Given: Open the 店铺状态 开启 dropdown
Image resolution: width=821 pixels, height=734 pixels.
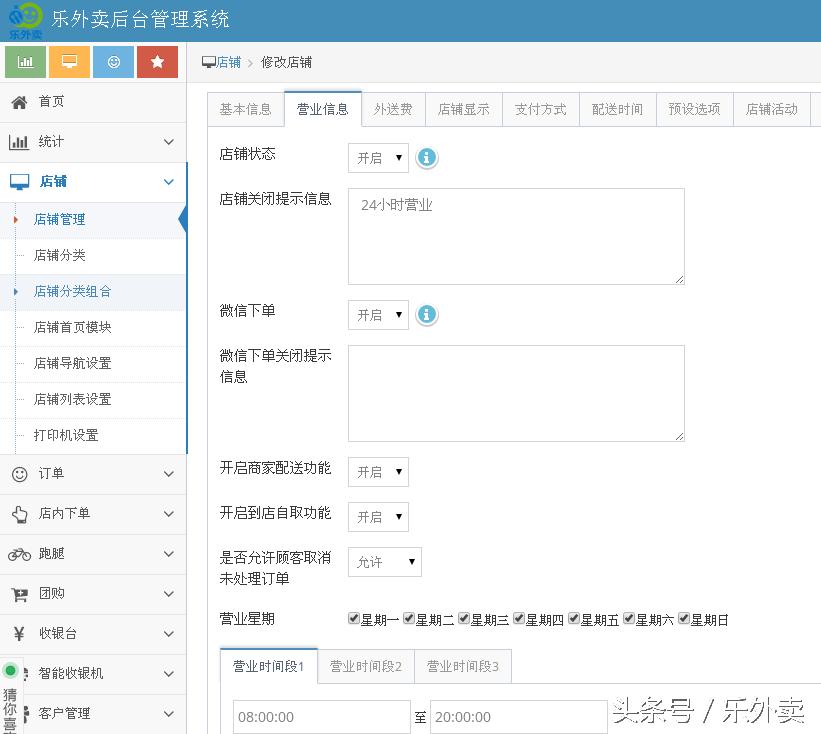Looking at the screenshot, I should pyautogui.click(x=378, y=157).
